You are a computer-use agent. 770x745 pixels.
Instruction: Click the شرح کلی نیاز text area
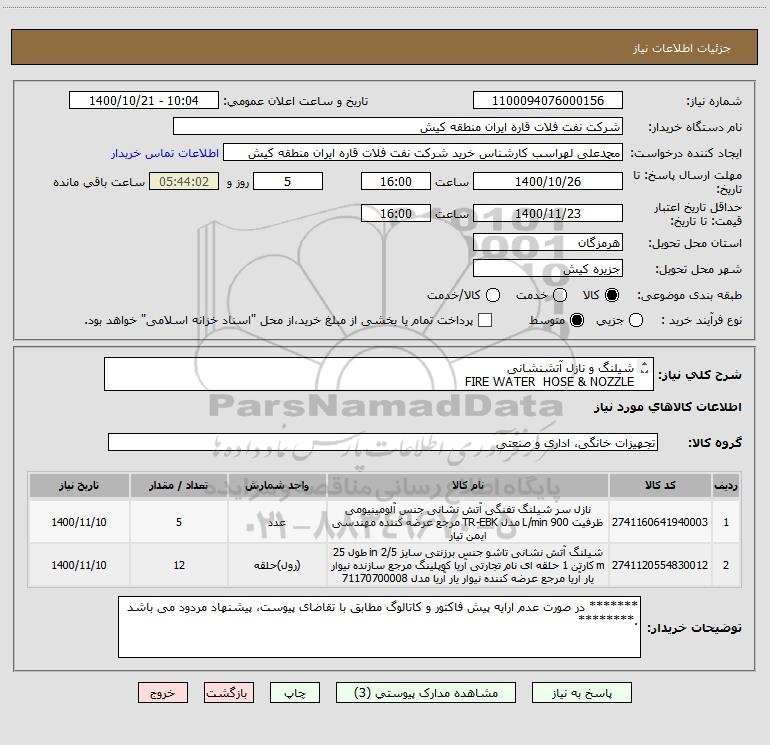pyautogui.click(x=379, y=374)
